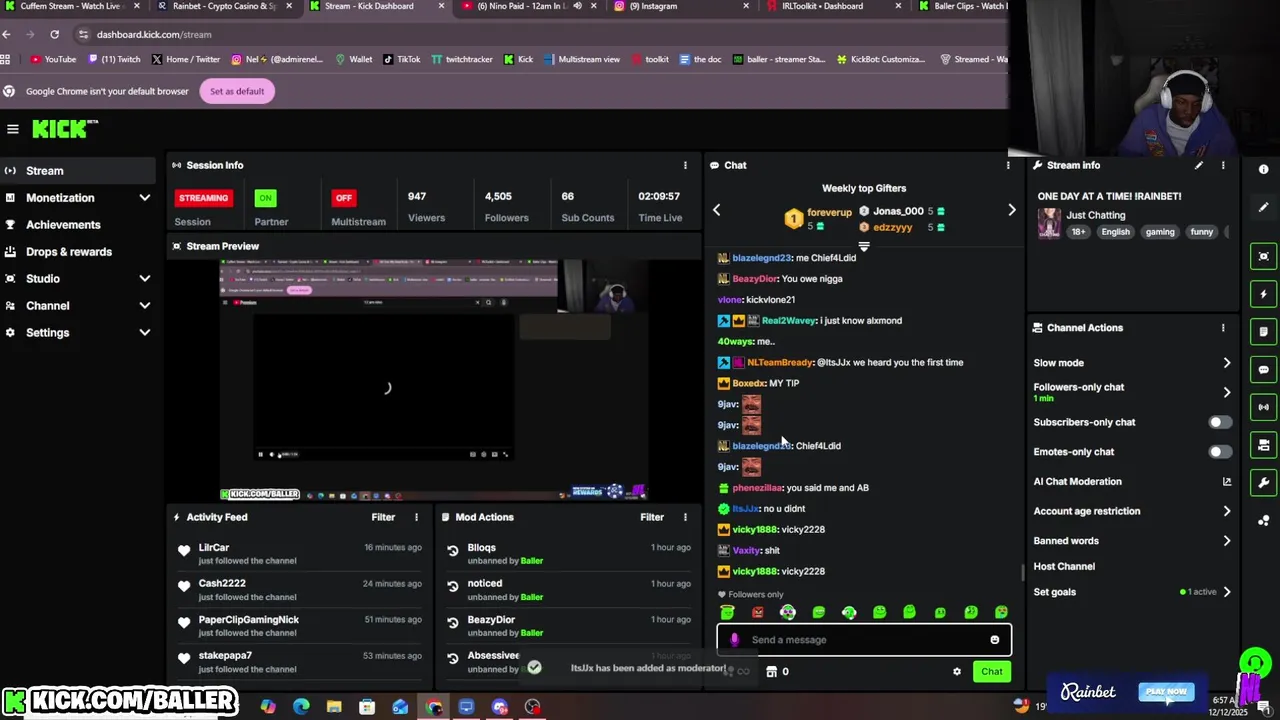Expand the Monetization sidebar section
This screenshot has width=1280, height=720.
pyautogui.click(x=145, y=198)
